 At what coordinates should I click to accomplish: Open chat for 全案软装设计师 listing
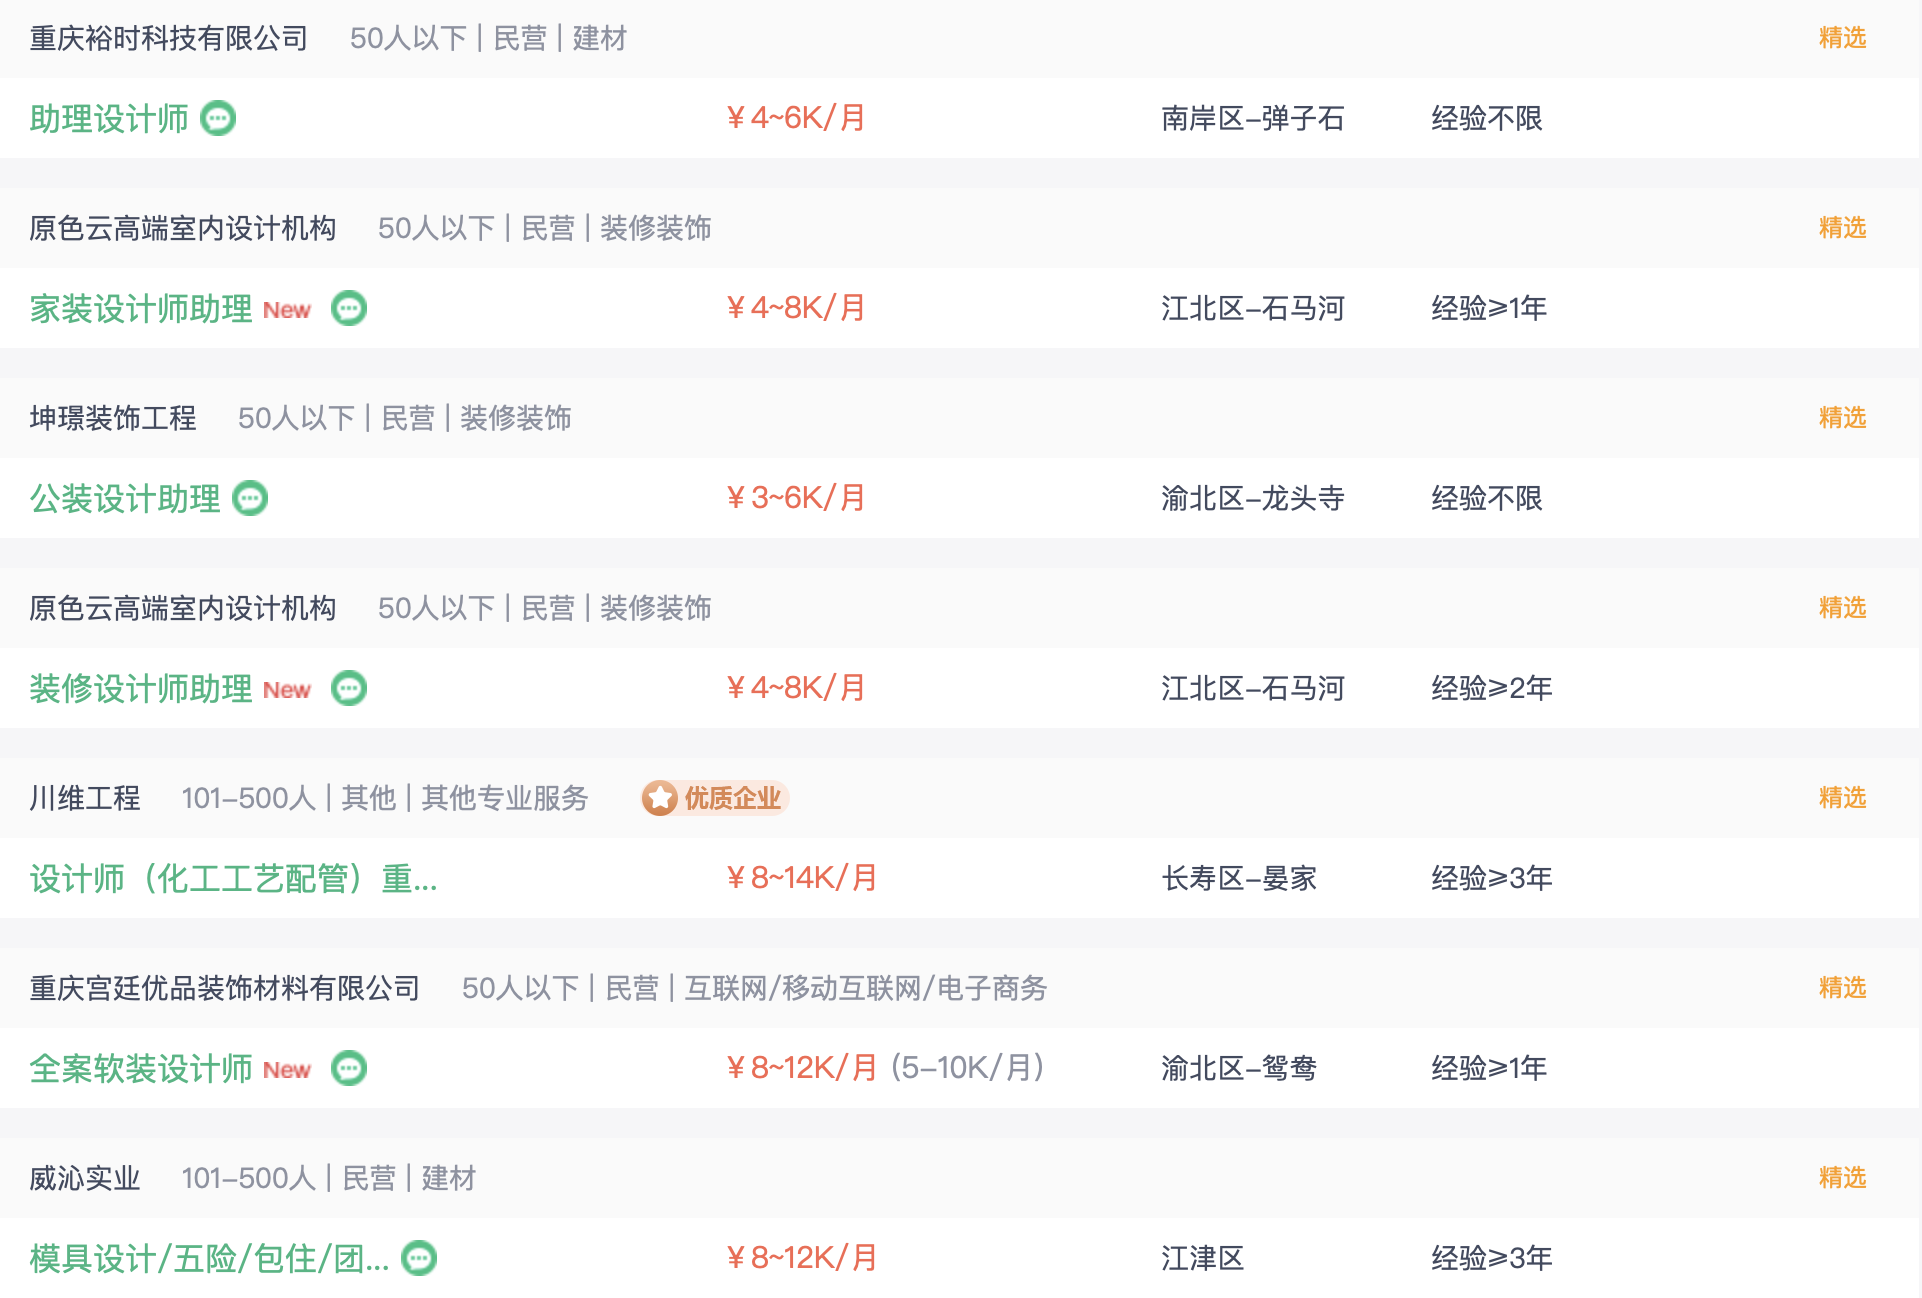tap(349, 1068)
